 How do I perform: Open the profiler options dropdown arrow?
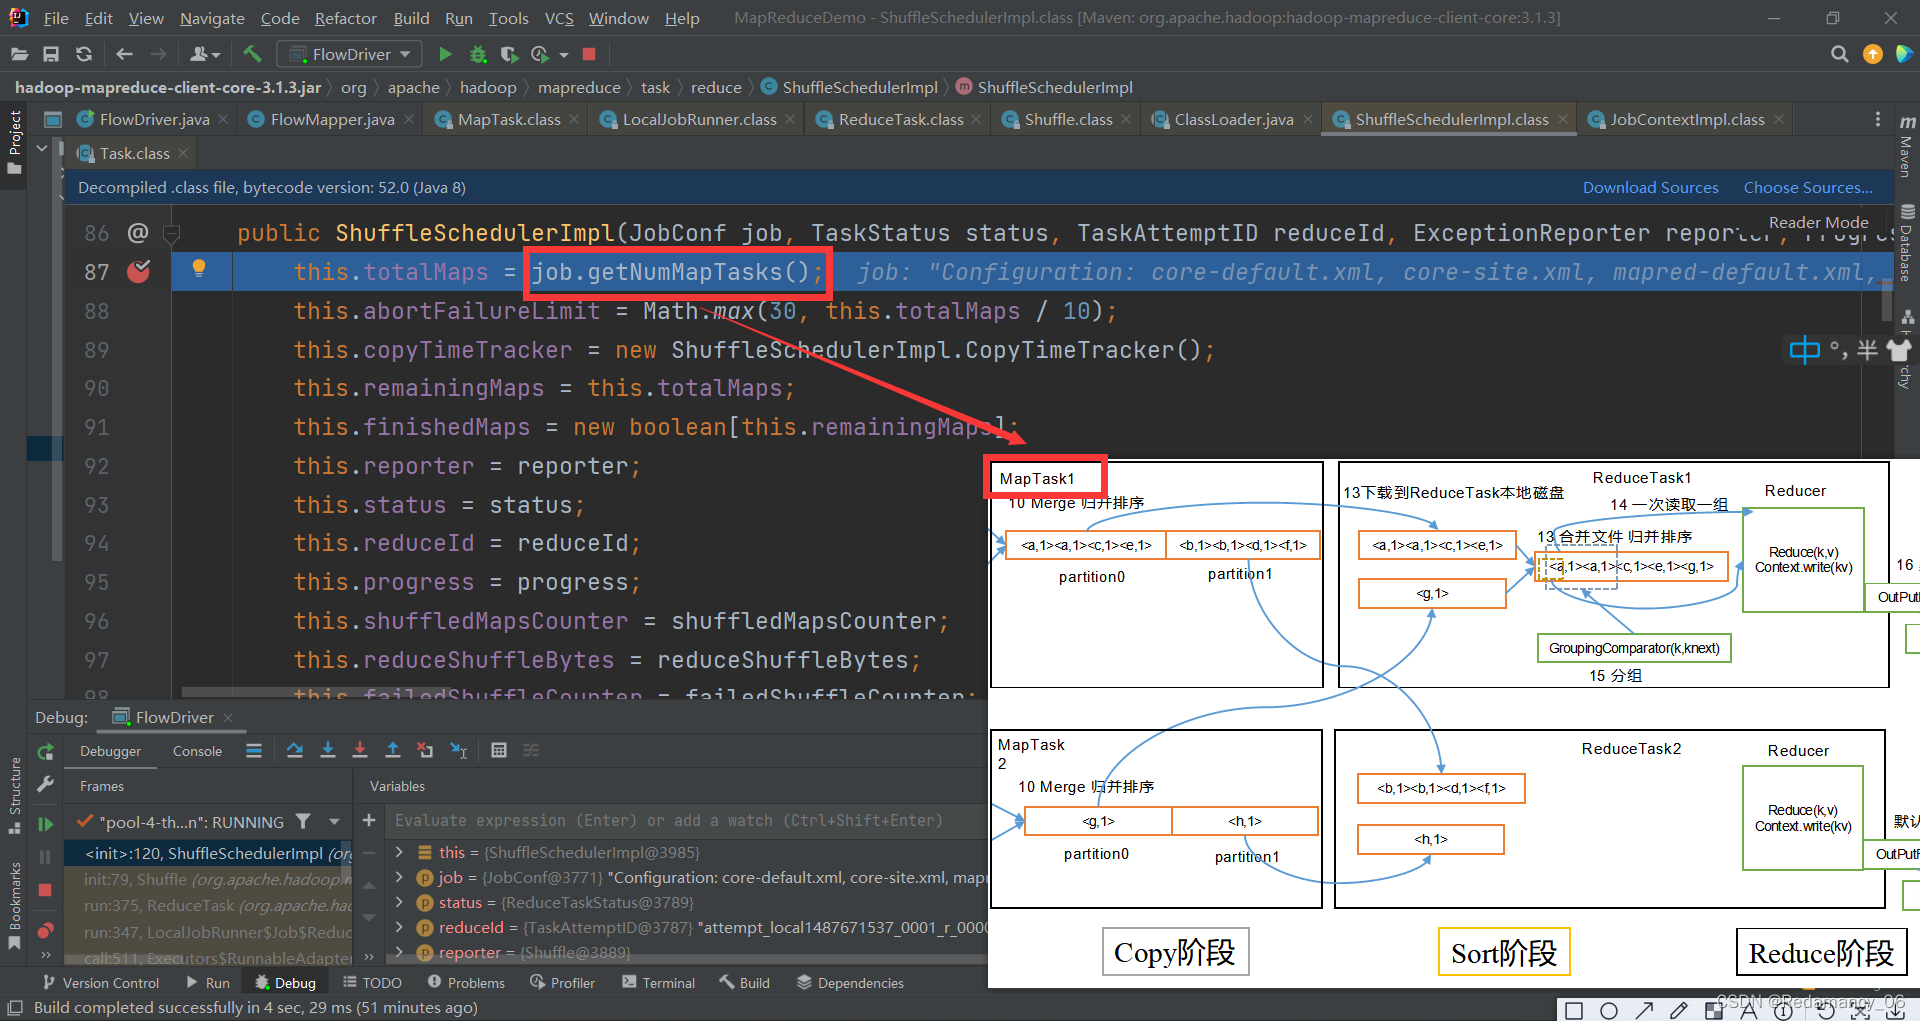tap(564, 55)
